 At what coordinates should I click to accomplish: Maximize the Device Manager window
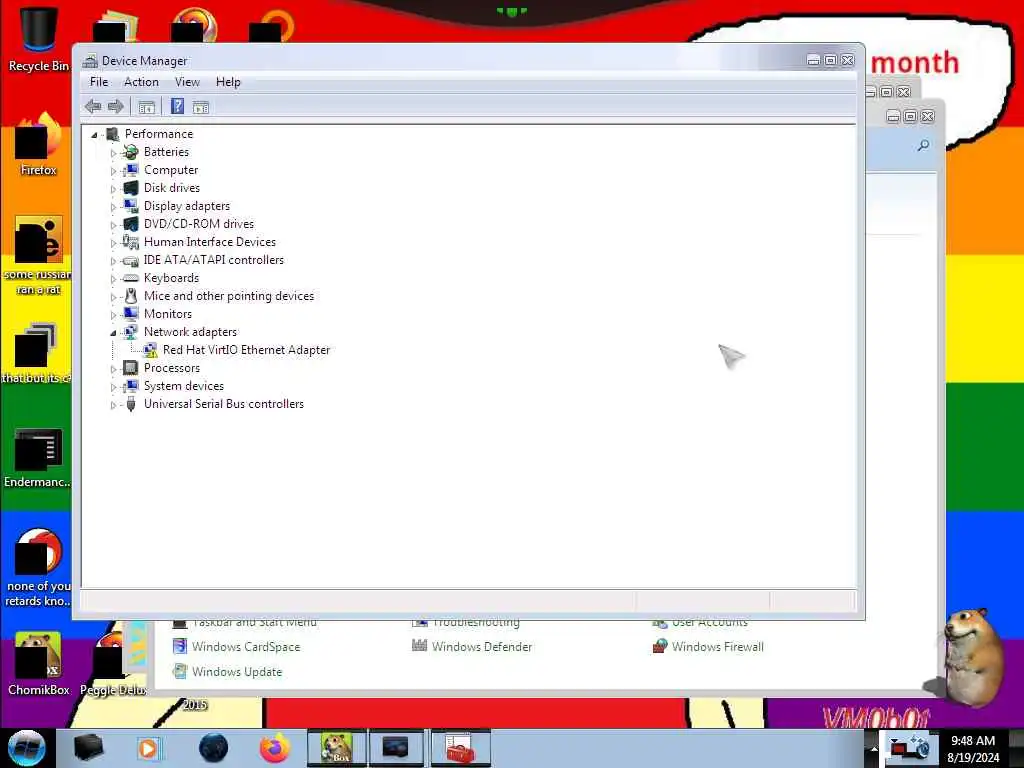(830, 60)
